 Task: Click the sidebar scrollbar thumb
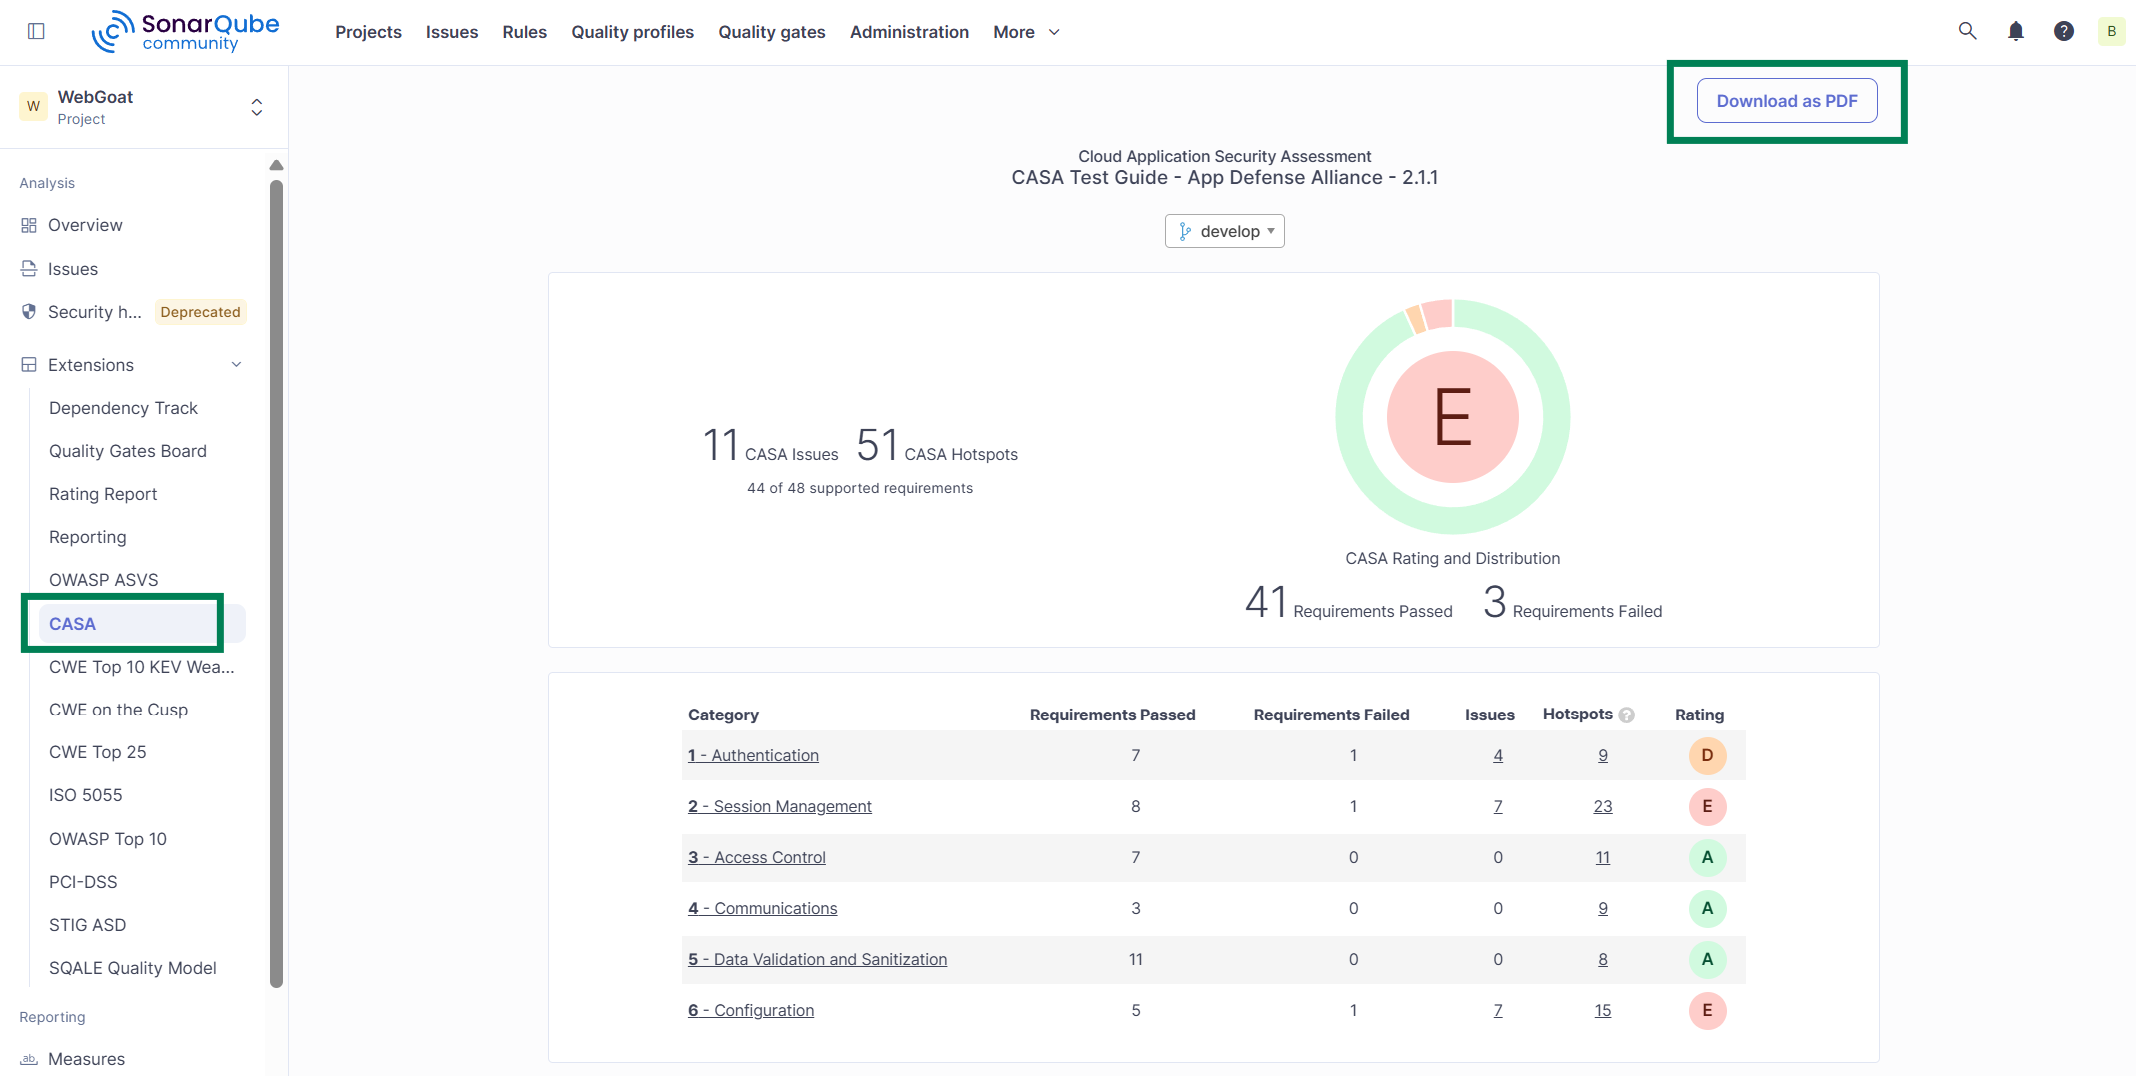(277, 583)
